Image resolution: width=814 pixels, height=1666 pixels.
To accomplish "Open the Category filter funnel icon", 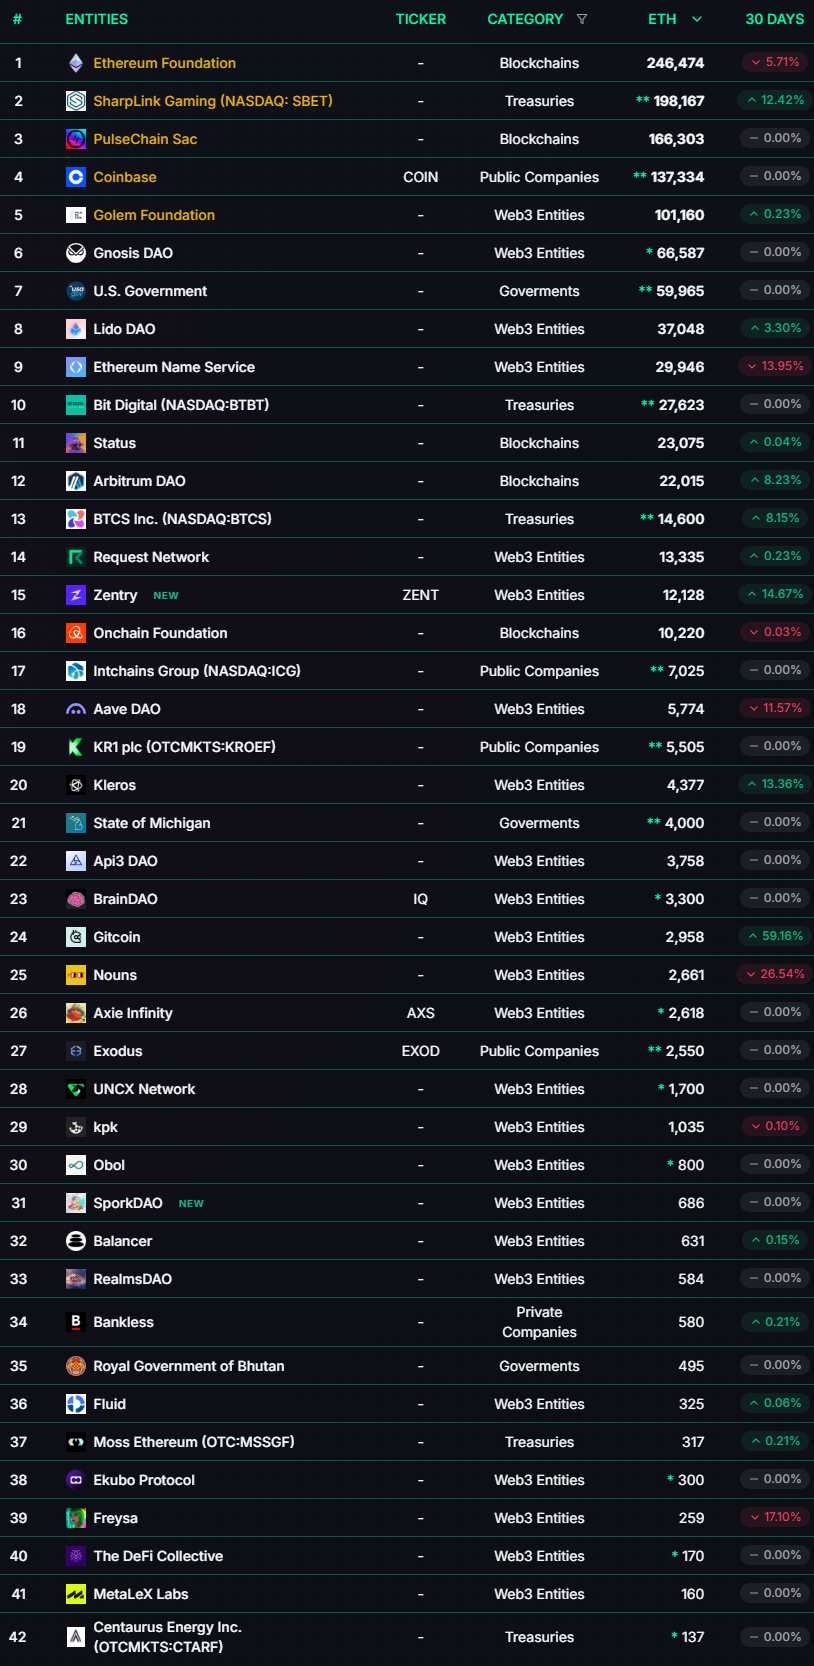I will pyautogui.click(x=582, y=19).
